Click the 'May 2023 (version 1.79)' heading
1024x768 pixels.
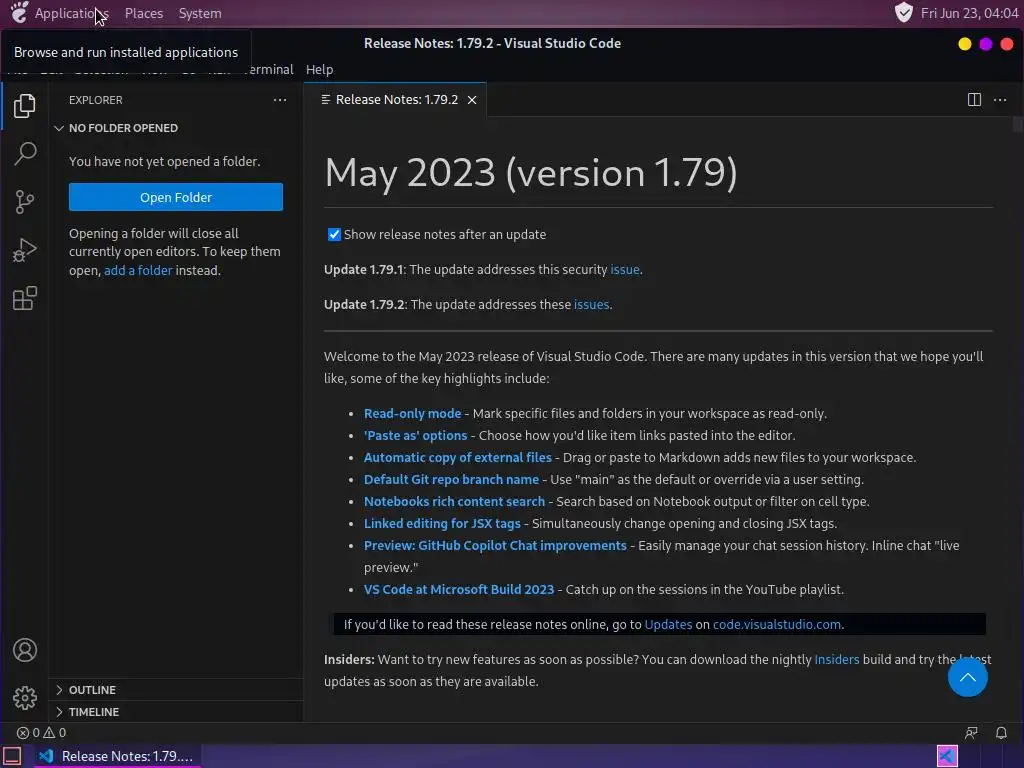[x=530, y=173]
